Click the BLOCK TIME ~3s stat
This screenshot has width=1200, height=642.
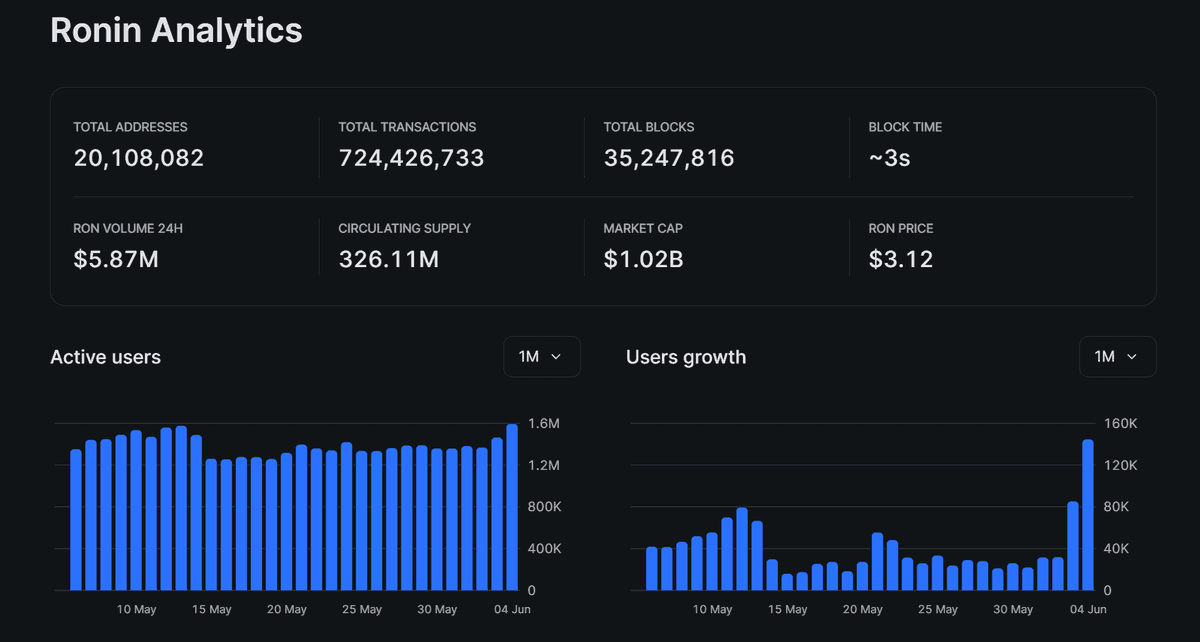tap(888, 157)
